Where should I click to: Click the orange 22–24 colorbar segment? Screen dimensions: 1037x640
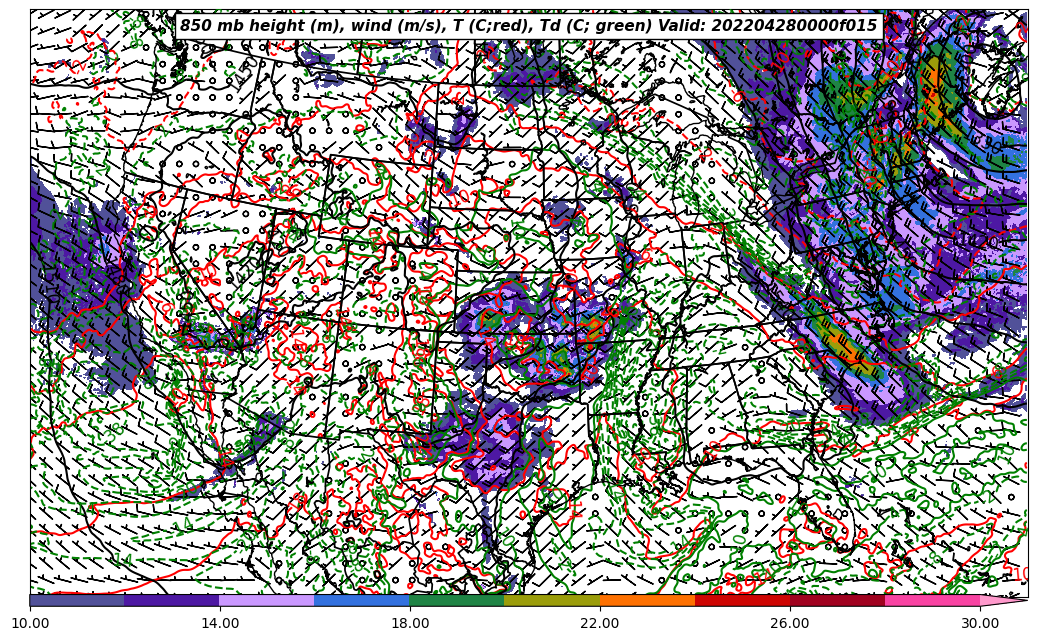point(647,600)
